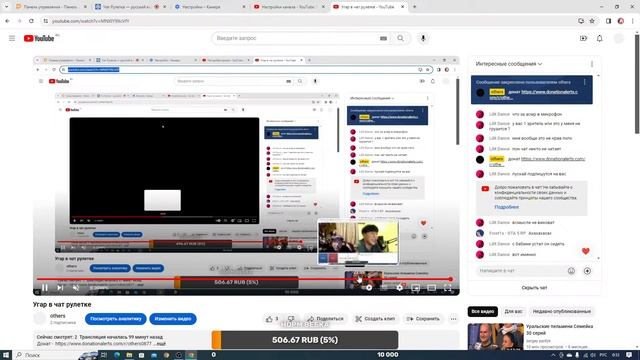This screenshot has height=360, width=640.
Task: Open Task View on the taskbar
Action: pyautogui.click(x=104, y=355)
